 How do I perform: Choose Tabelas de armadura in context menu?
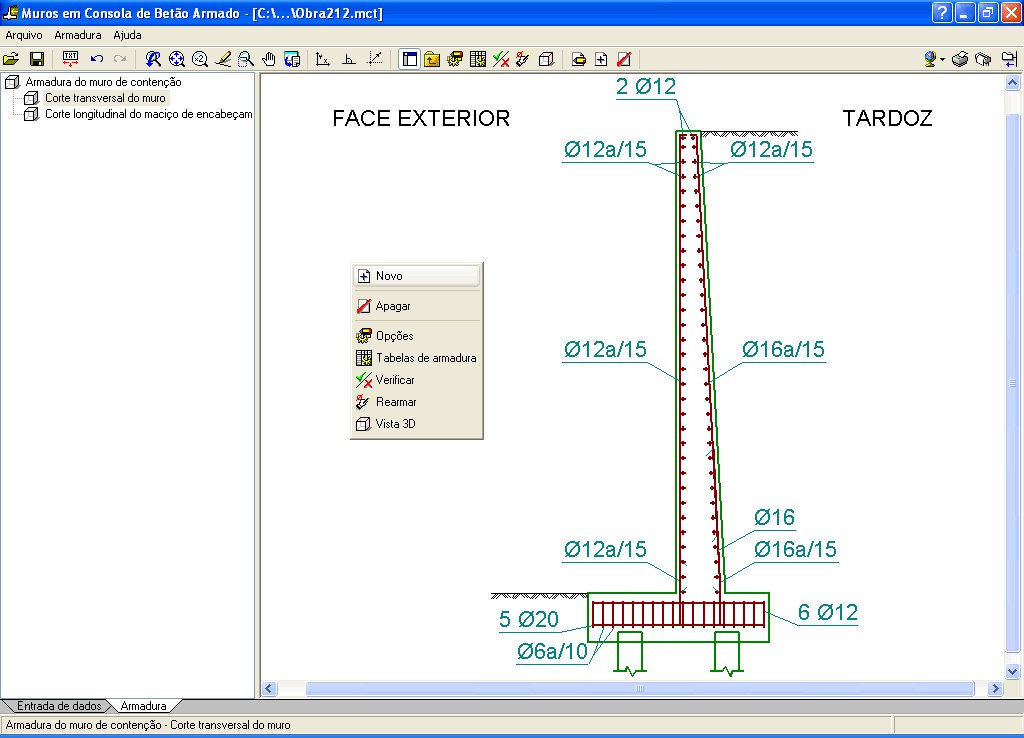click(417, 358)
